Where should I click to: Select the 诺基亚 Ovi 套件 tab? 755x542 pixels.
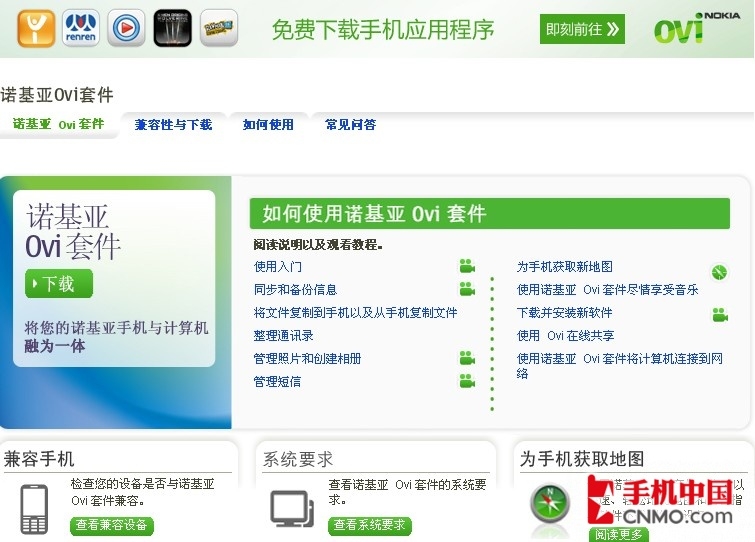pyautogui.click(x=58, y=124)
